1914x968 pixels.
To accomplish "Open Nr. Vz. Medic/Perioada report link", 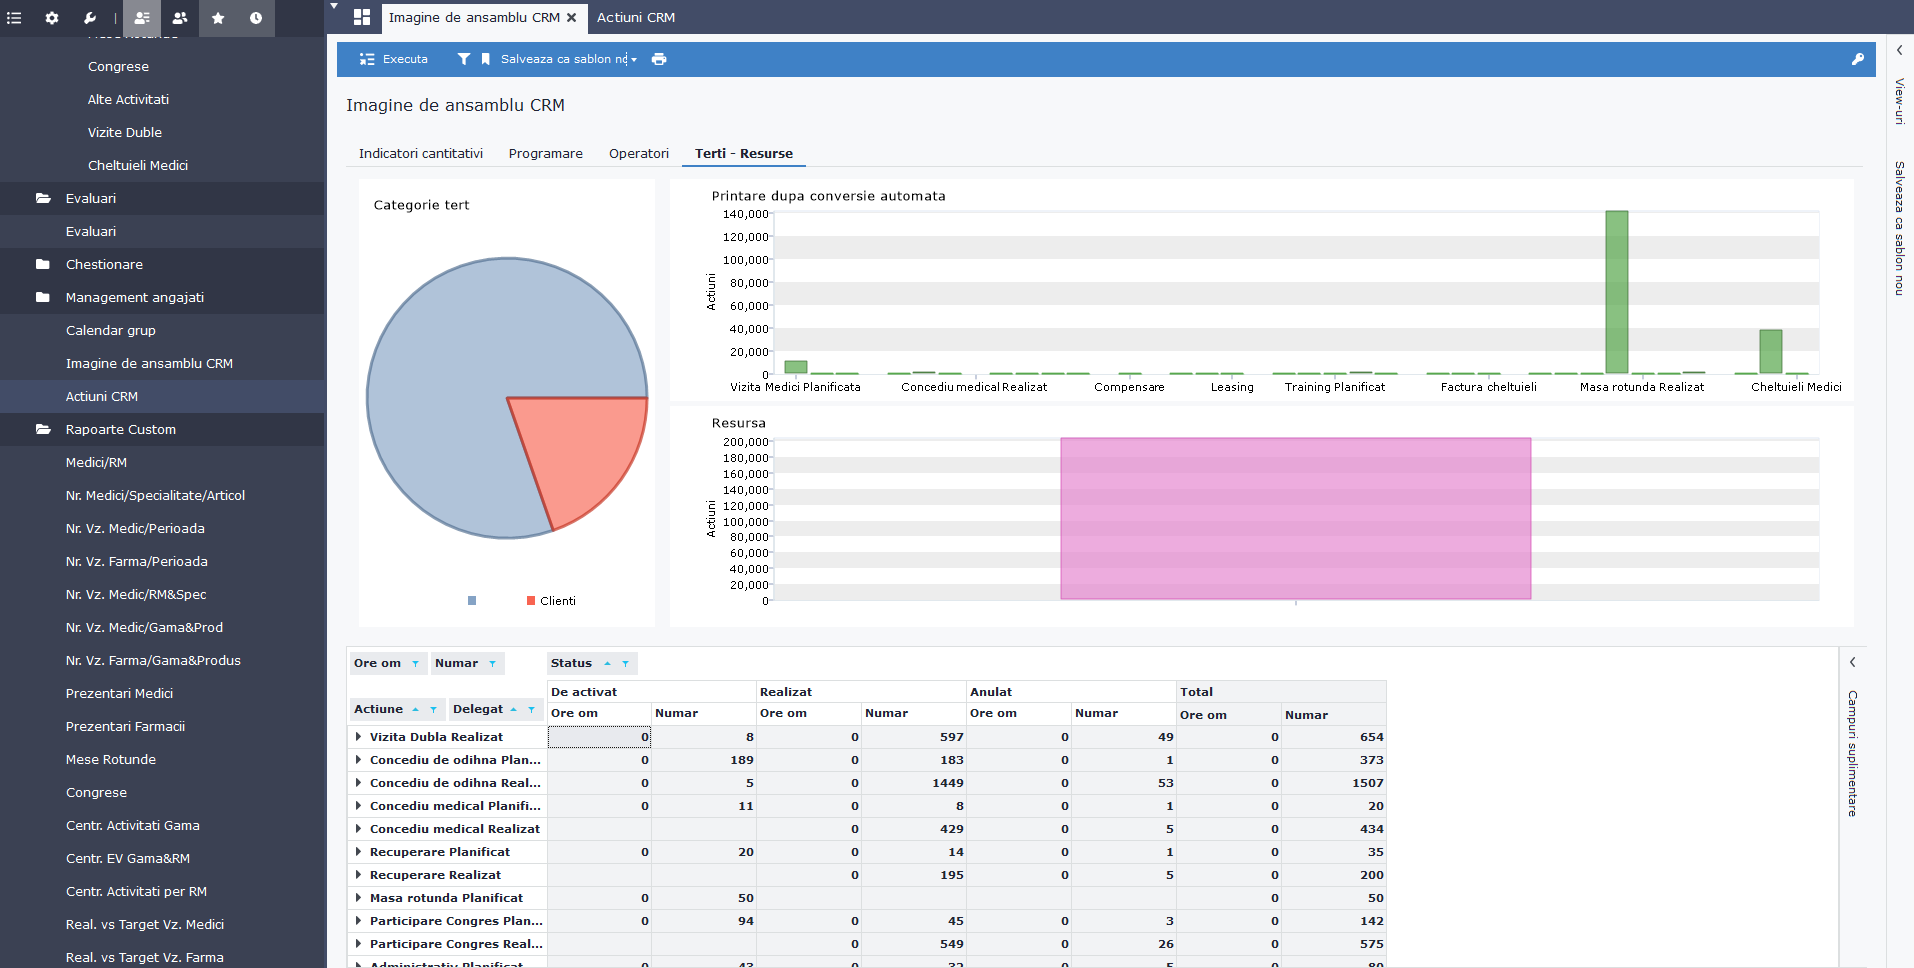I will click(x=135, y=528).
